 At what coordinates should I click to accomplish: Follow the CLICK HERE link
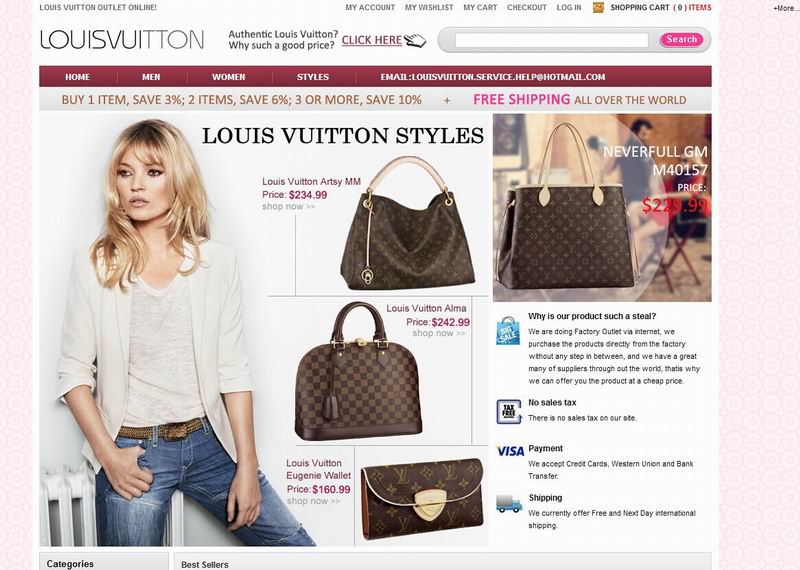(372, 40)
